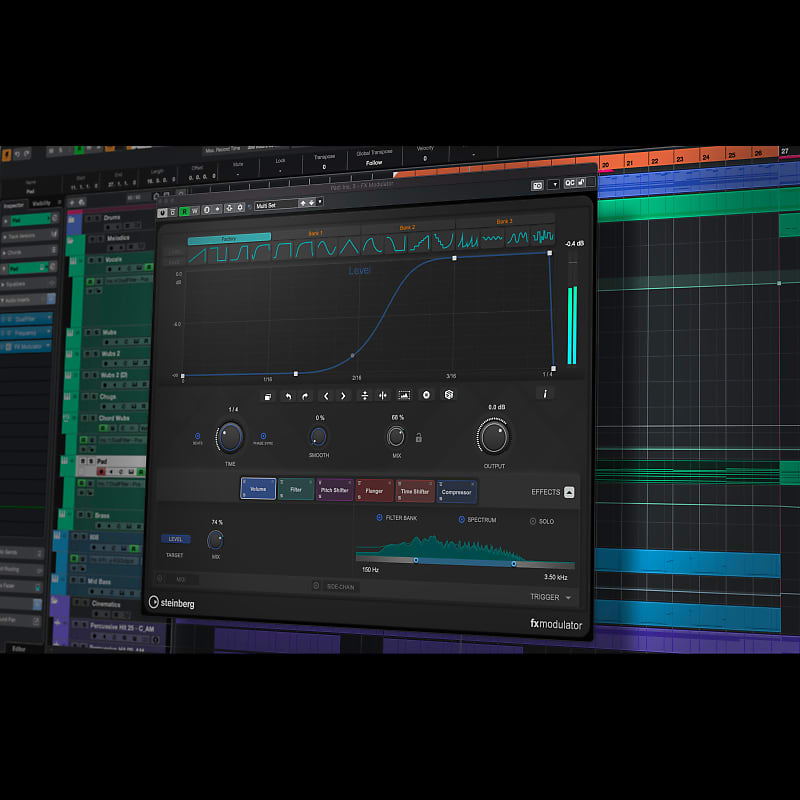Viewport: 800px width, 800px height.
Task: Flip the curve vertically
Action: click(364, 395)
